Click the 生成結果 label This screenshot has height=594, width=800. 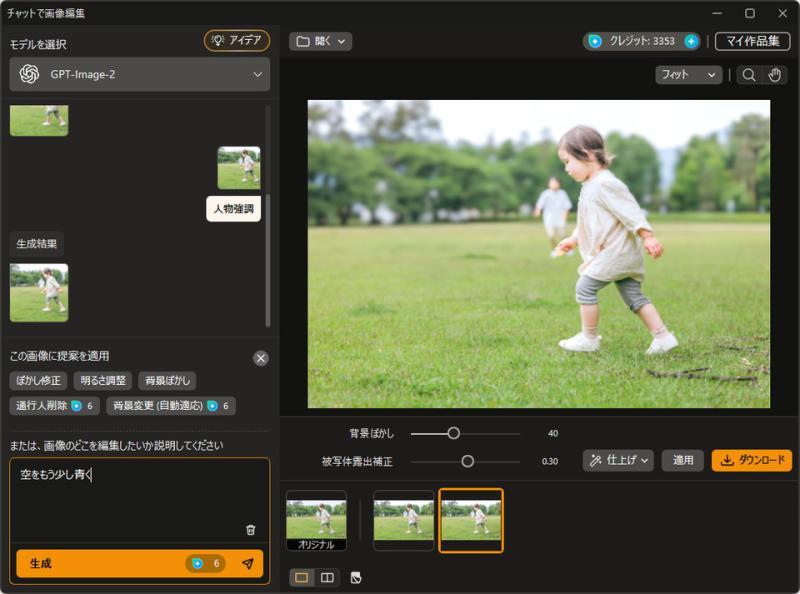(x=37, y=244)
